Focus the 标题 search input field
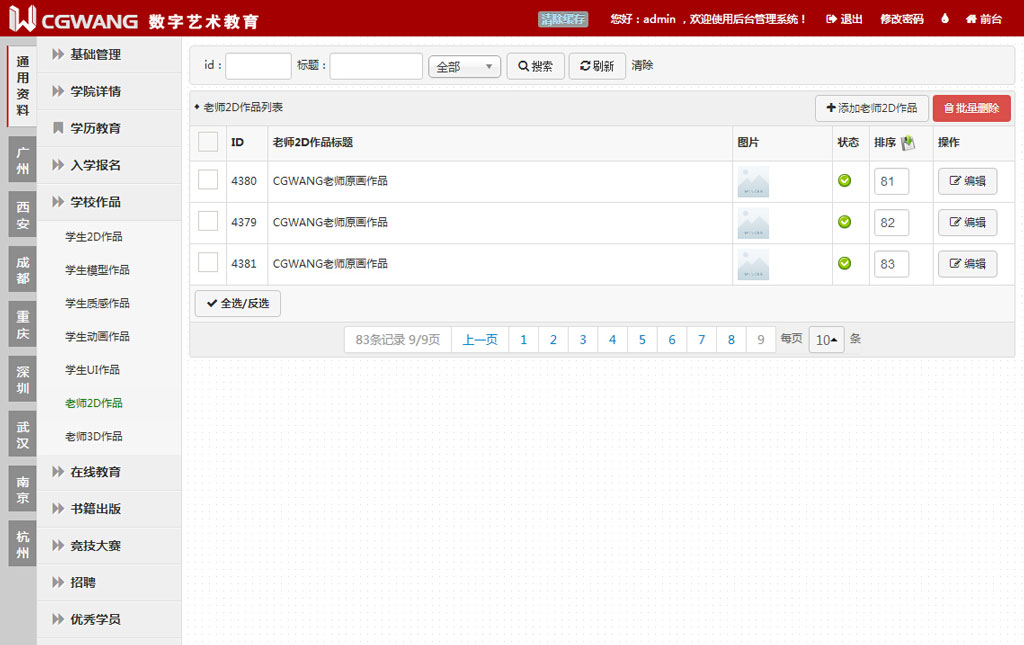Image resolution: width=1024 pixels, height=645 pixels. tap(376, 66)
